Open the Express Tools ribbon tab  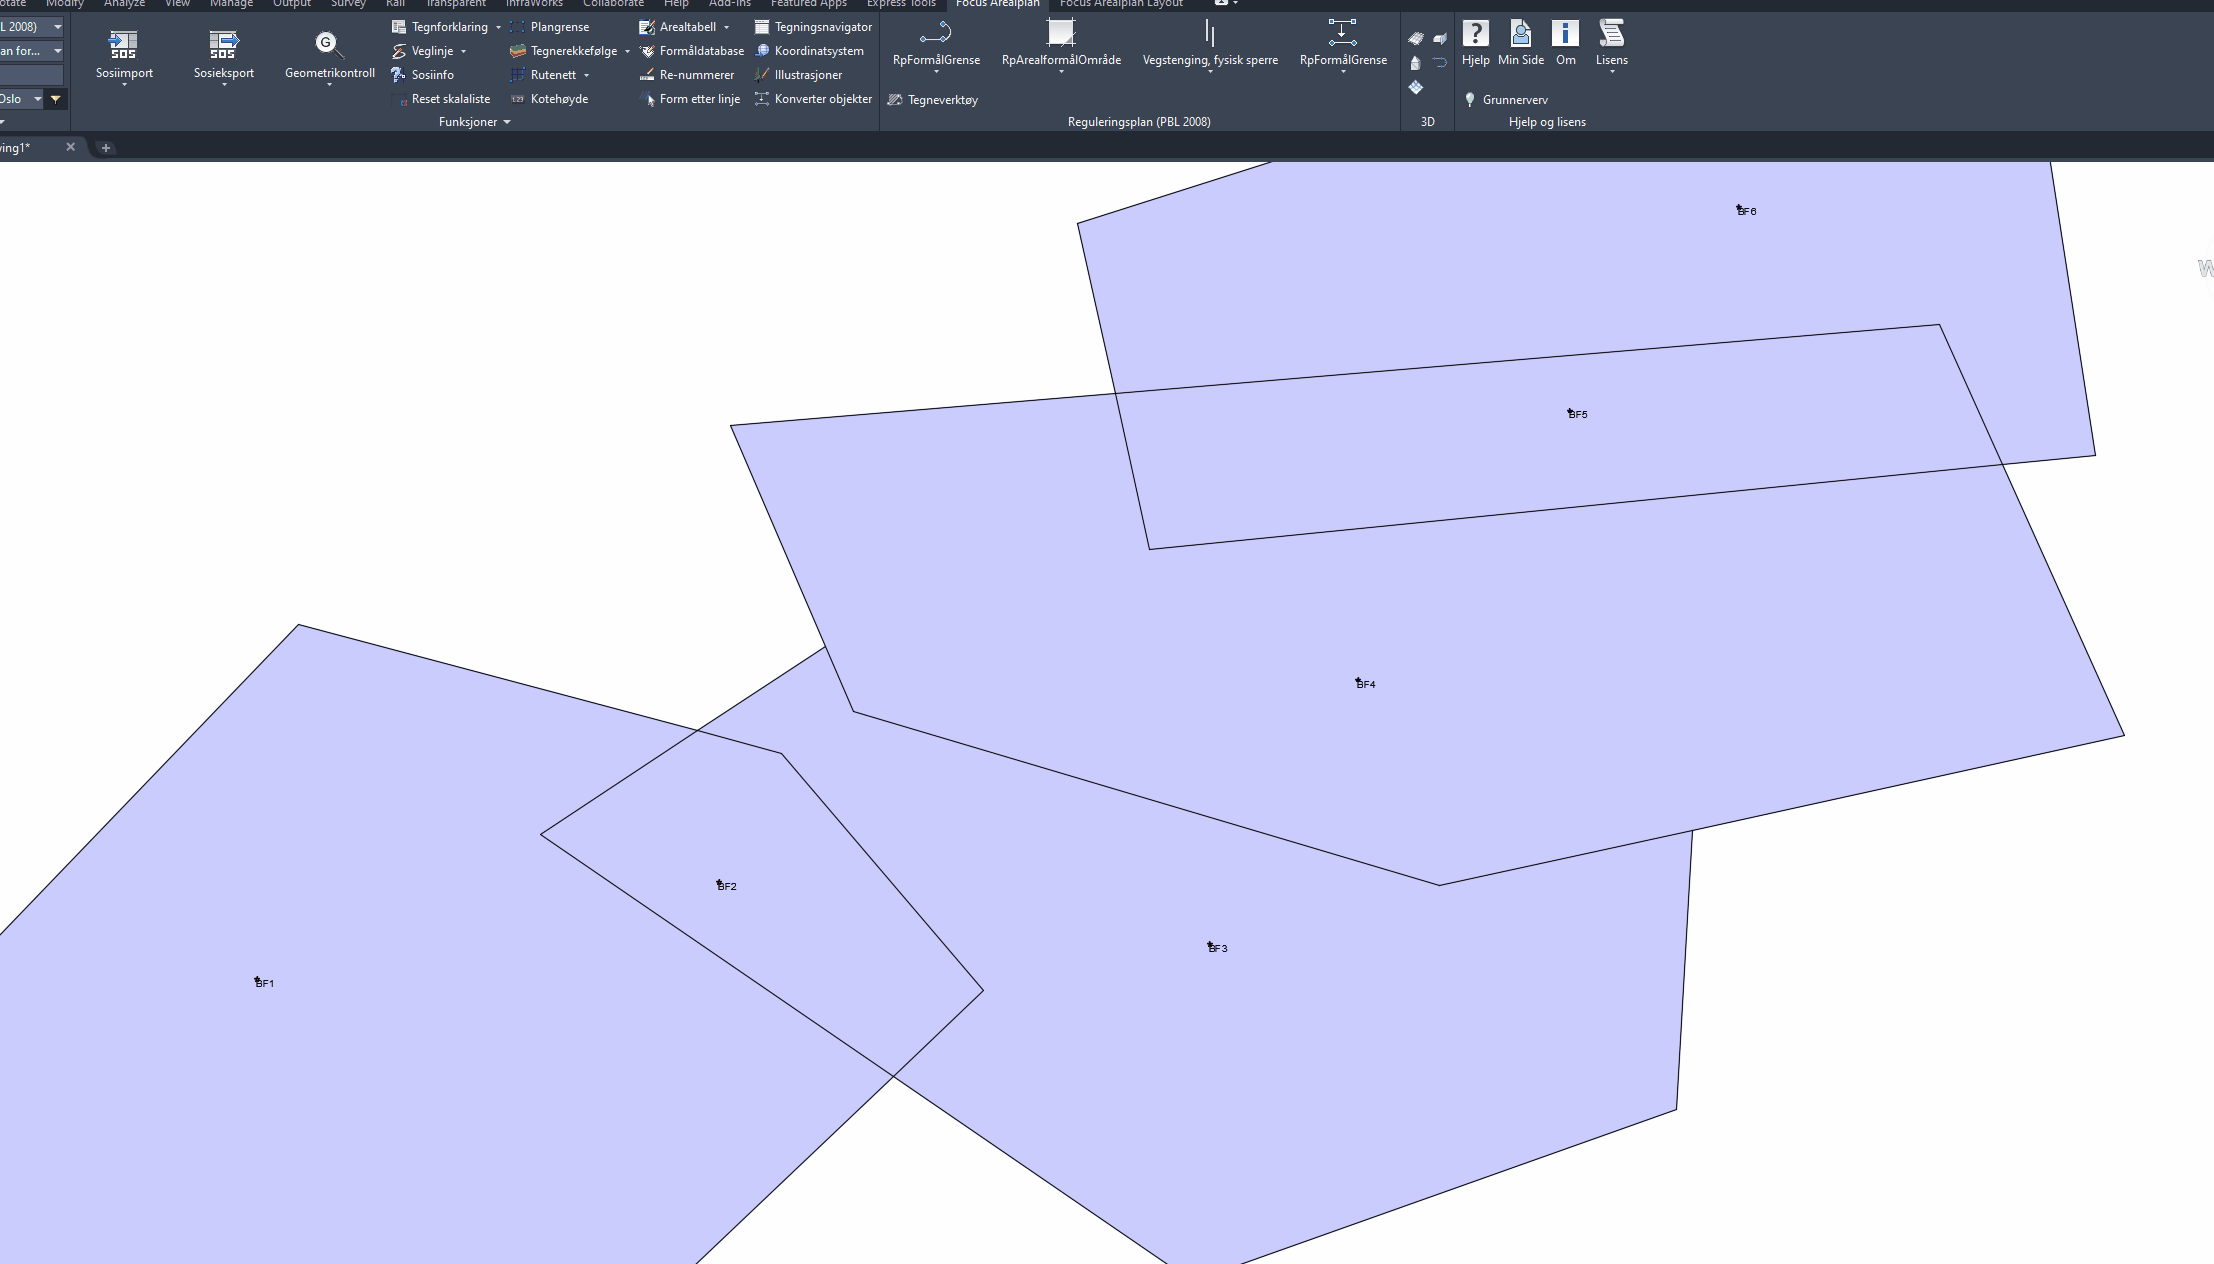pos(900,4)
